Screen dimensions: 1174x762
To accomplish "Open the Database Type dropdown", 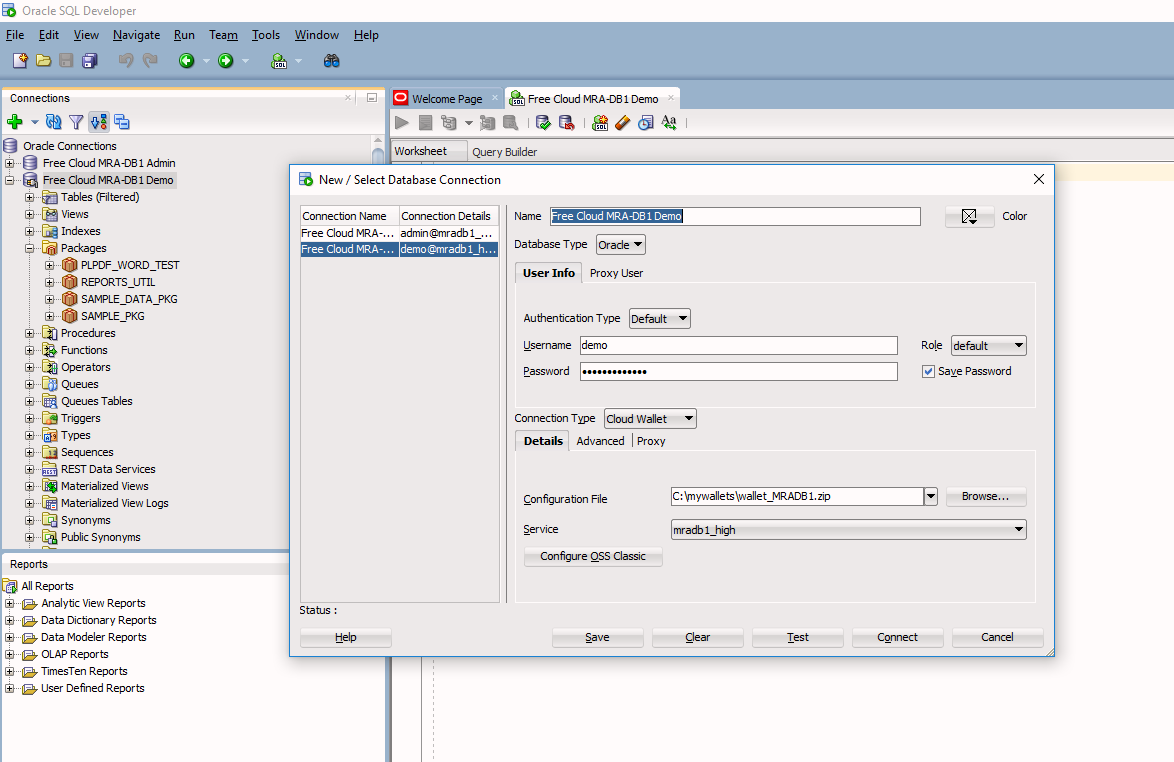I will (x=621, y=245).
